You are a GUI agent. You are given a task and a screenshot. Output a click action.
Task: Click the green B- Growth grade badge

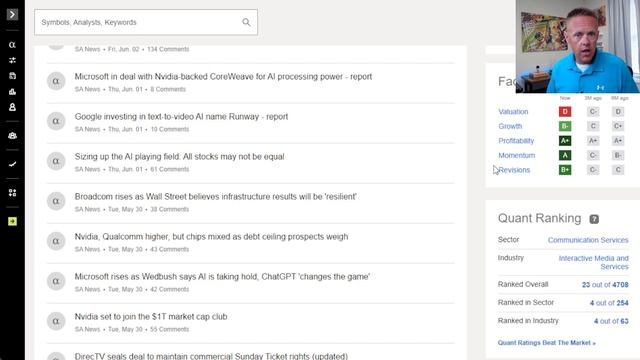(565, 126)
